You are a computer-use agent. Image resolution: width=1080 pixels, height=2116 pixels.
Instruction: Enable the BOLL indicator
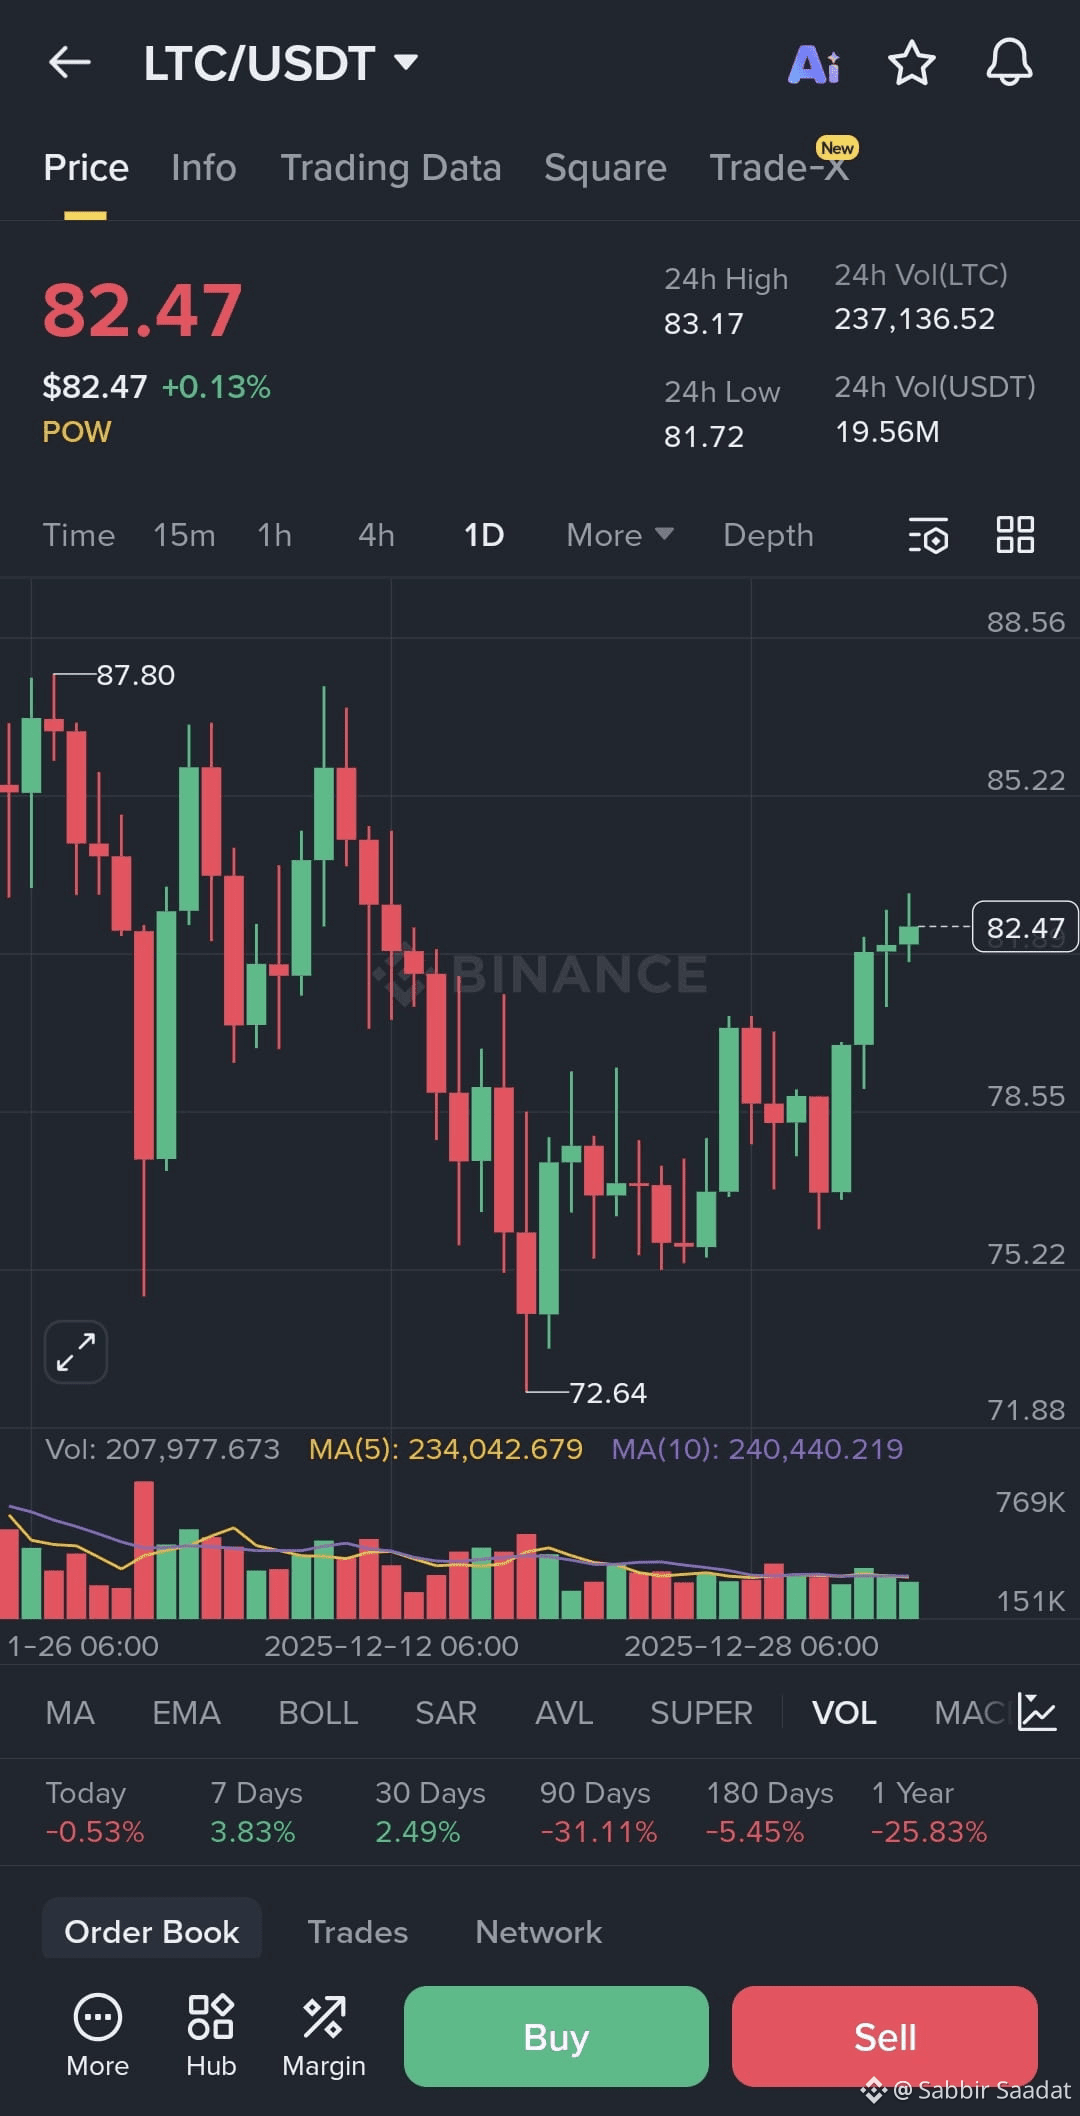[318, 1713]
